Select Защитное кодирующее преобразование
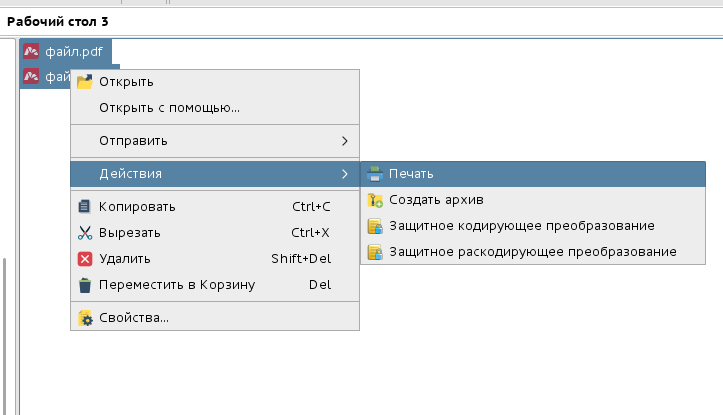723x415 pixels. click(521, 226)
